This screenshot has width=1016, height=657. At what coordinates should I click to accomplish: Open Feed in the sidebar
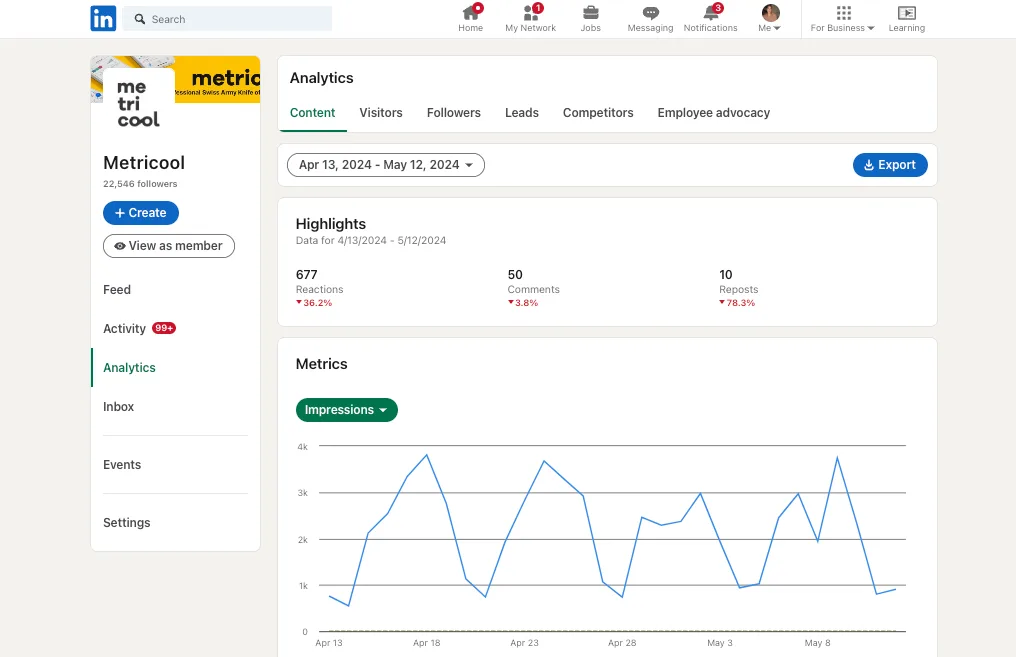click(x=117, y=290)
